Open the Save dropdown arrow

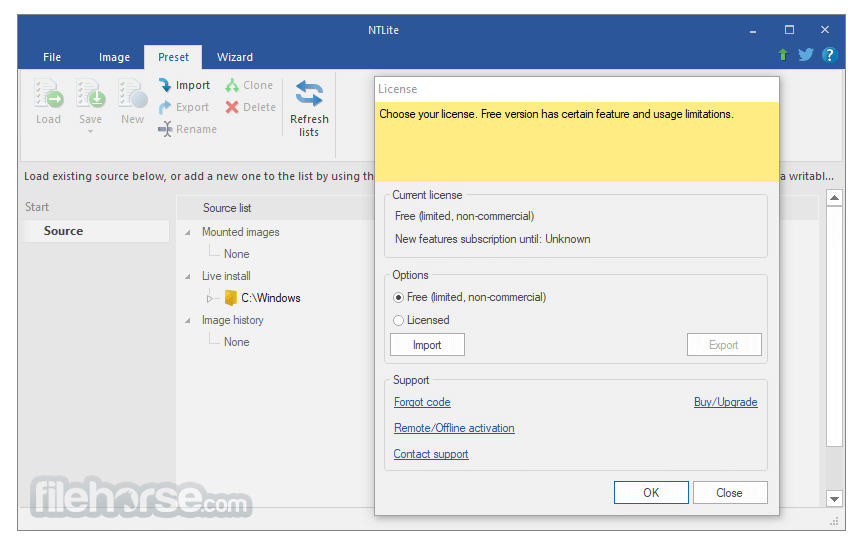[90, 131]
